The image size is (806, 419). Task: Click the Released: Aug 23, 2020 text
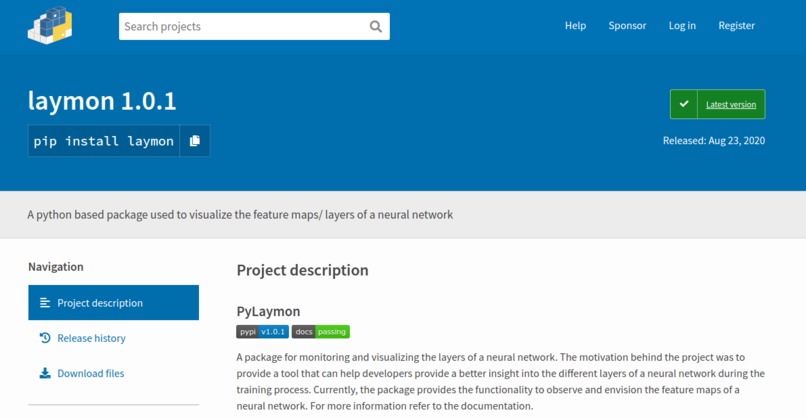(713, 140)
